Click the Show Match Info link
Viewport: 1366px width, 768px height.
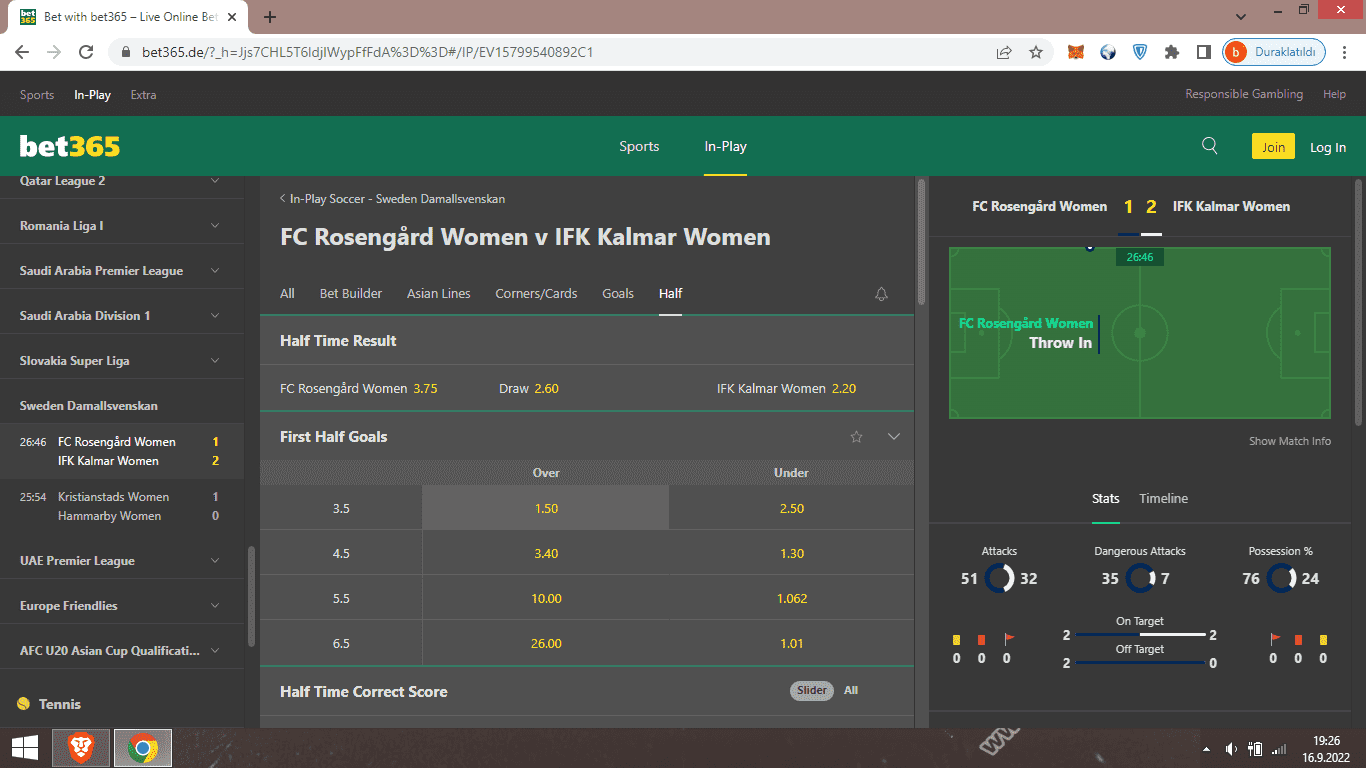[1290, 441]
